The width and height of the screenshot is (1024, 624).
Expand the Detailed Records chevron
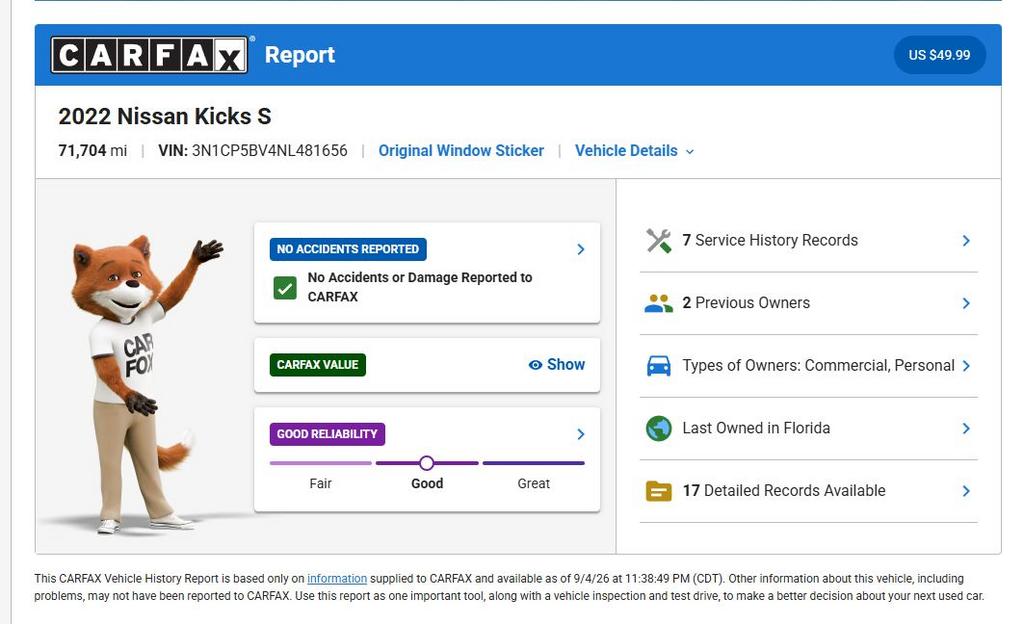pos(966,491)
